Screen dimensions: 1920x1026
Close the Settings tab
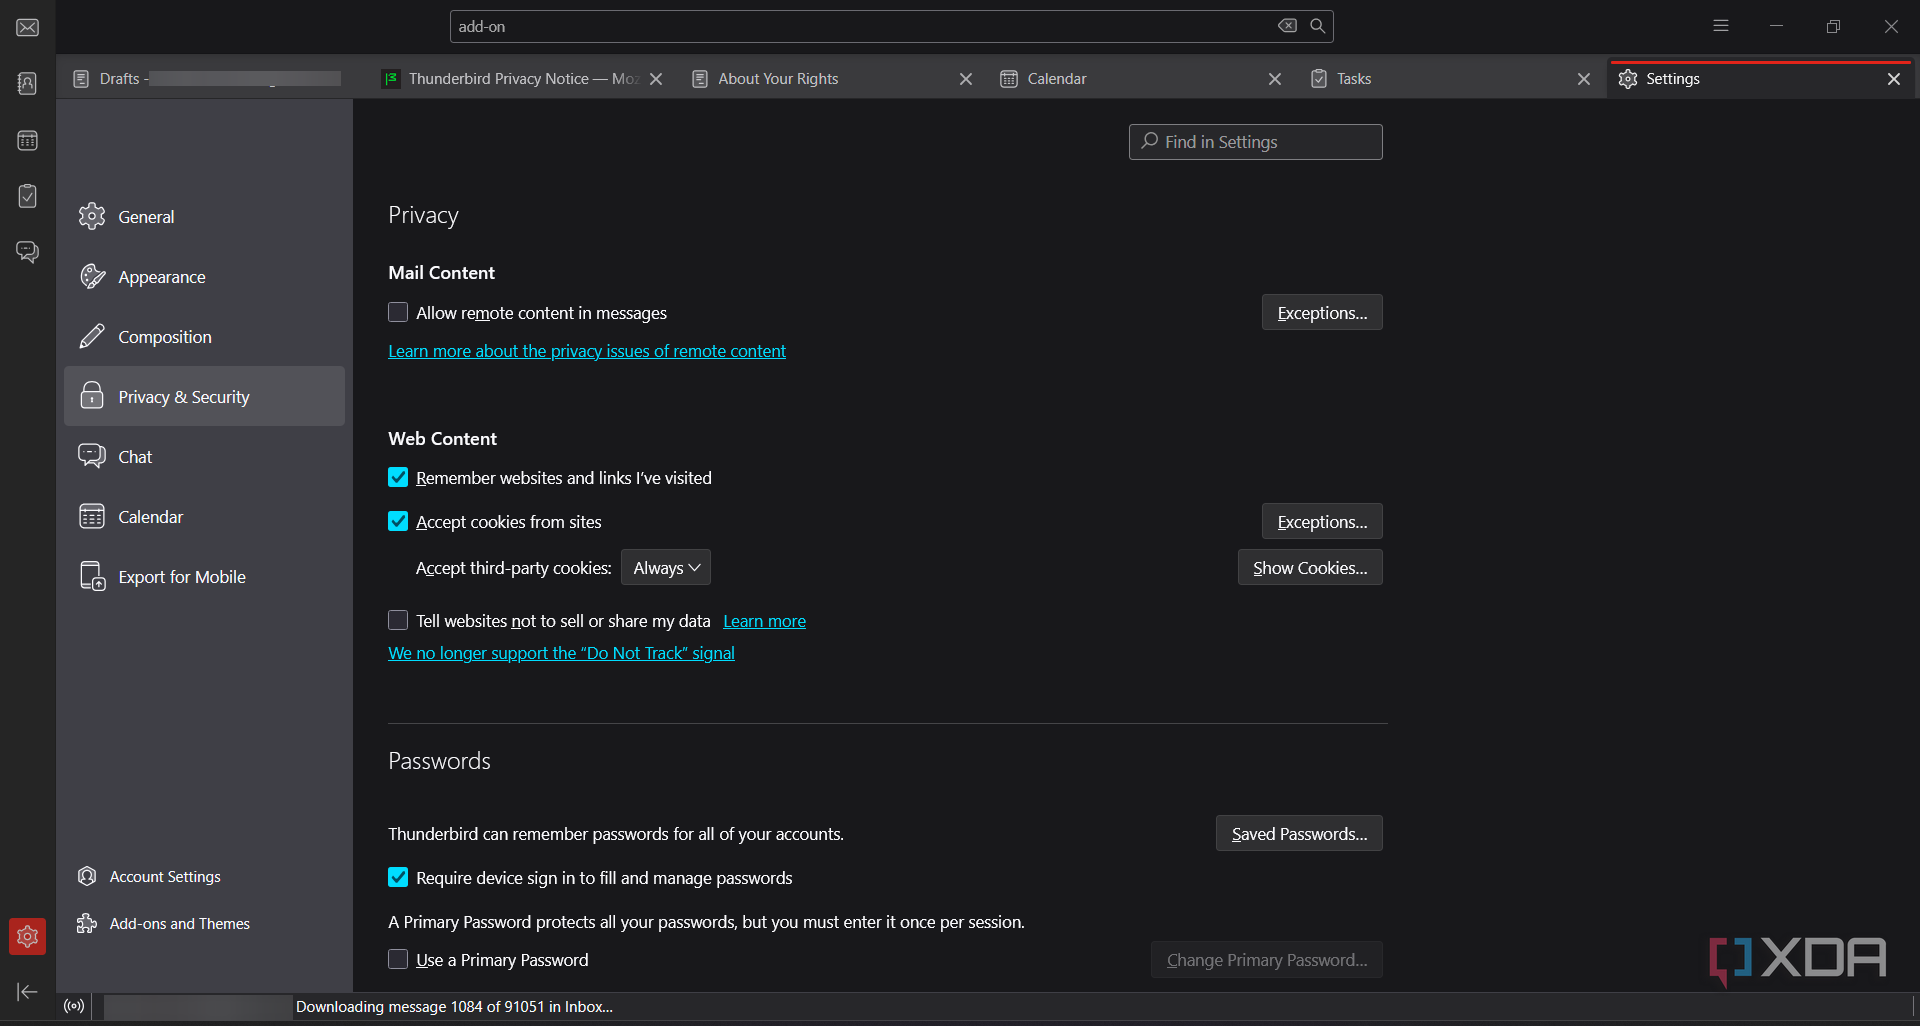[1894, 79]
